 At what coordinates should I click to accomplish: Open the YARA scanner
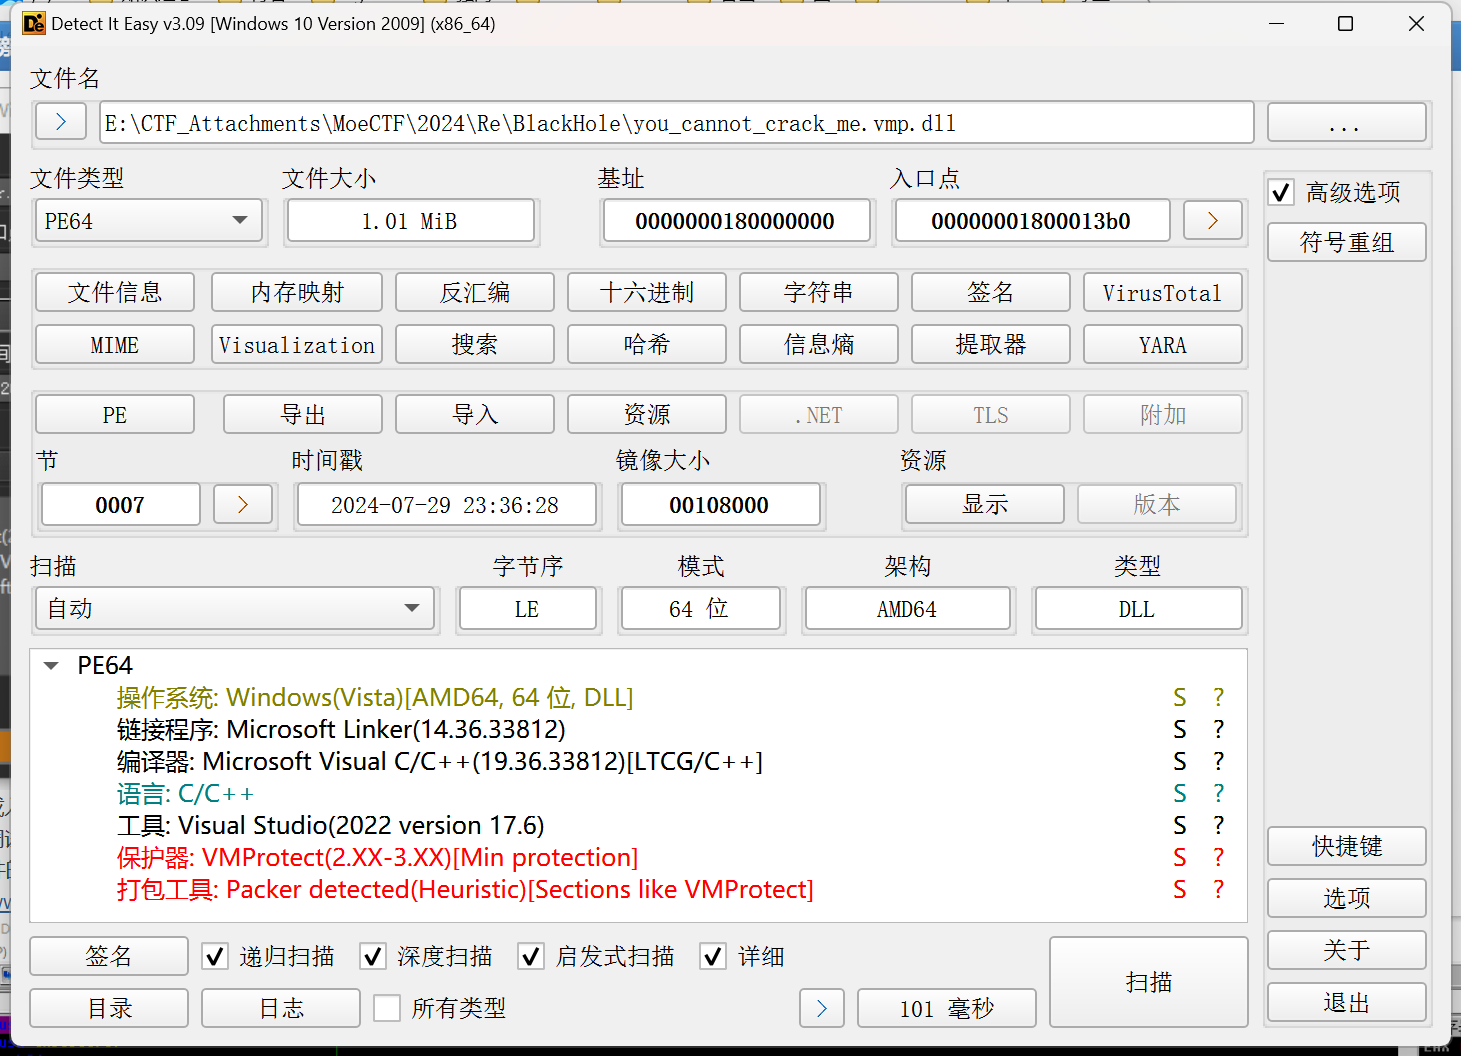click(1162, 344)
